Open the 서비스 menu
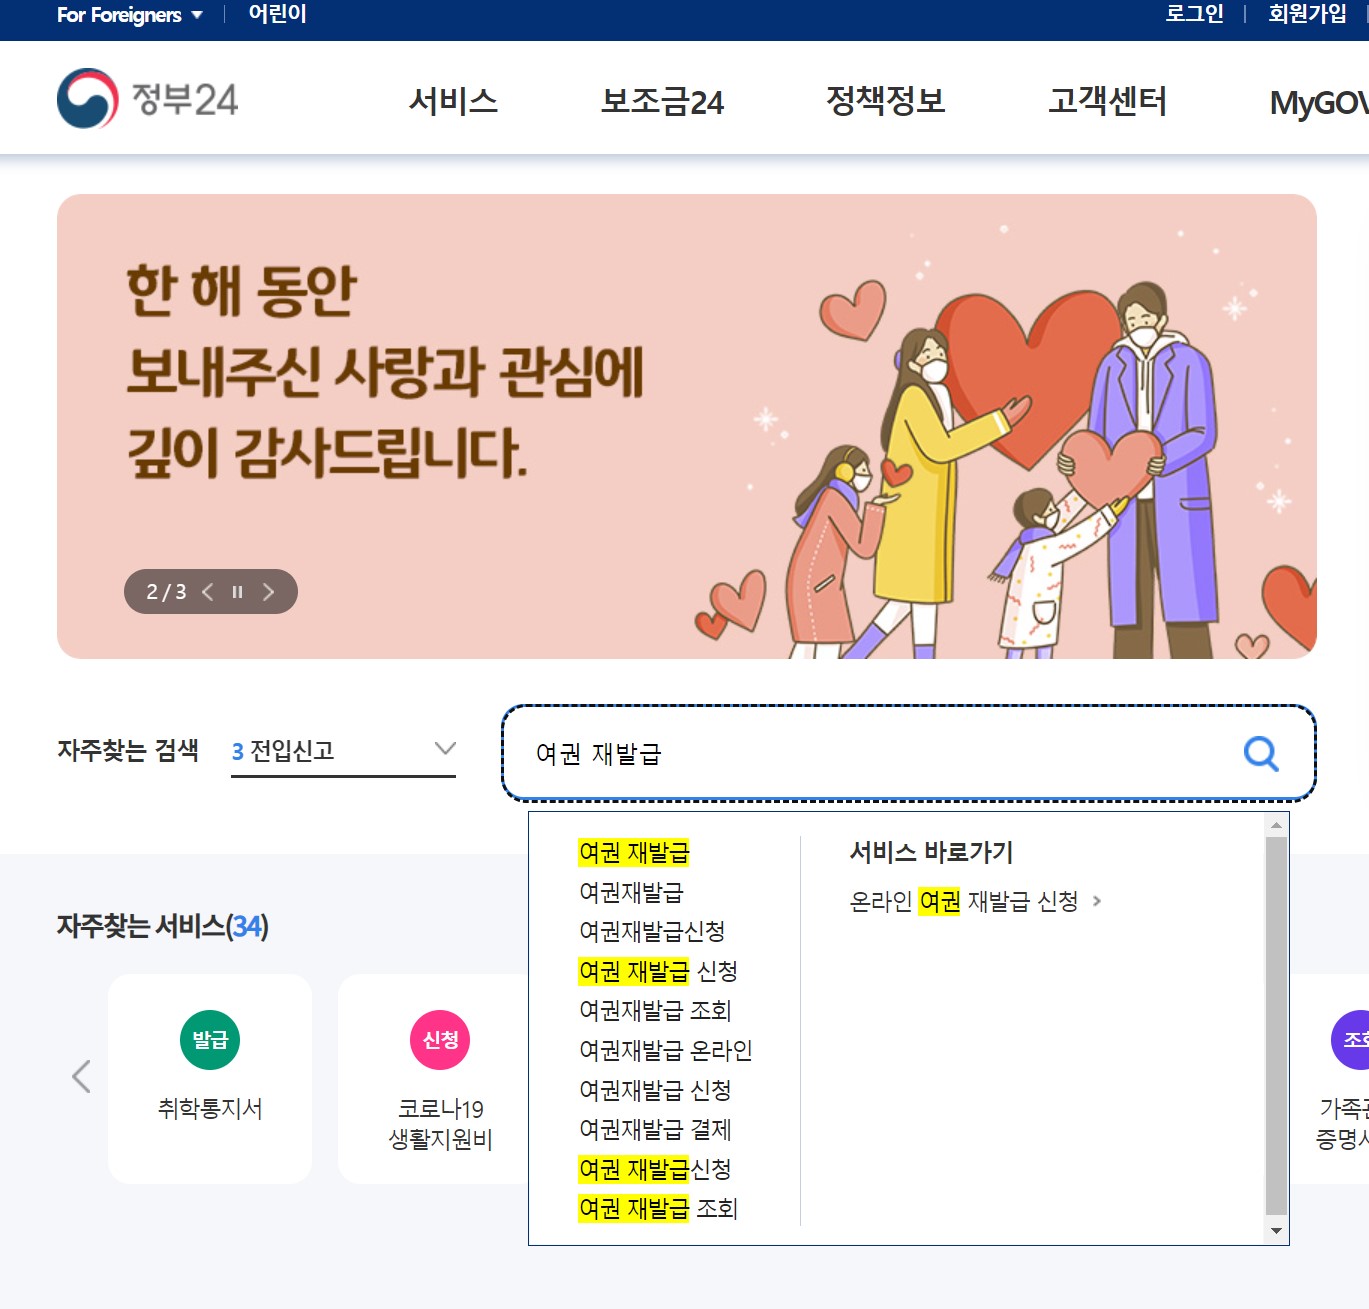The image size is (1369, 1309). 453,101
